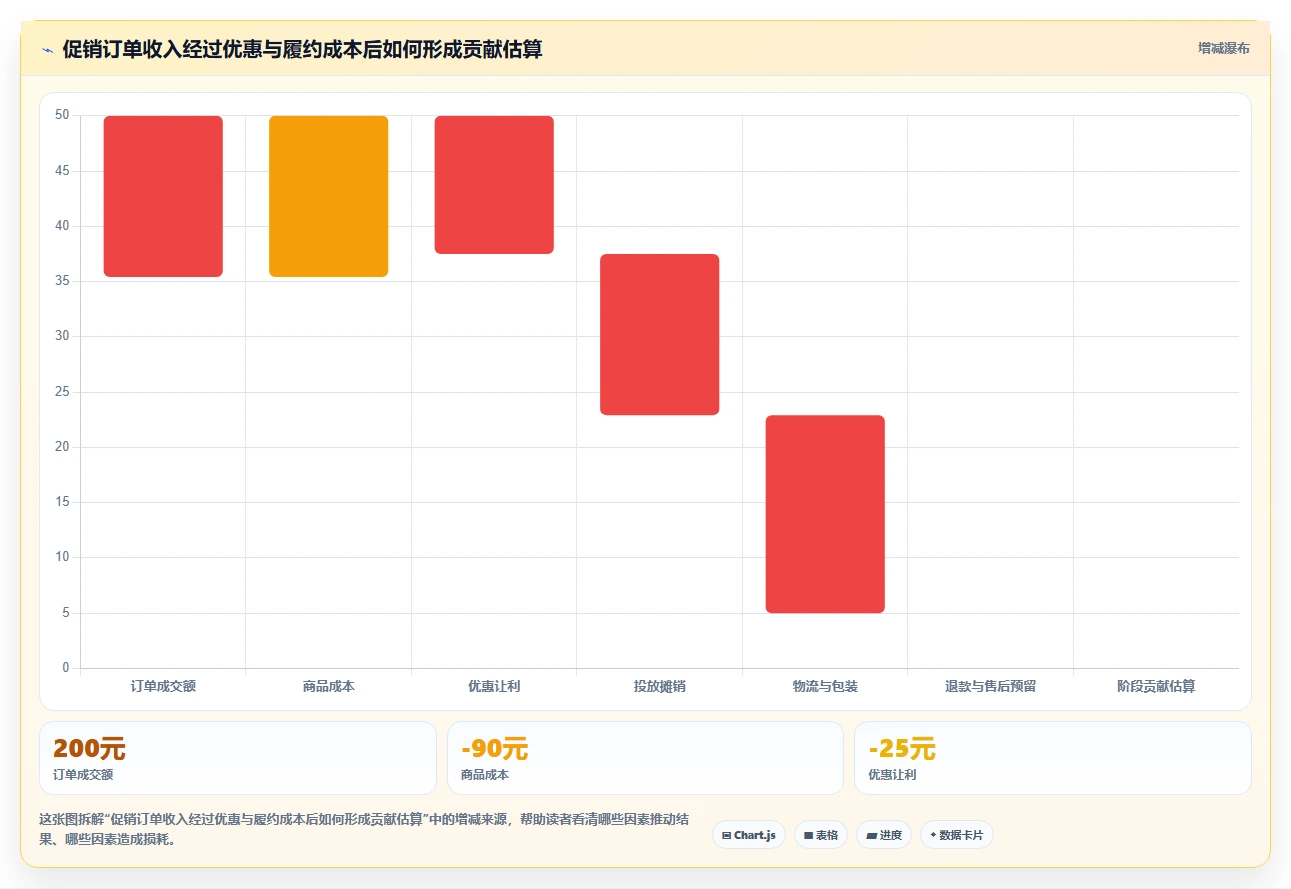Click x-axis label 物流与包装
The image size is (1291, 889).
(x=825, y=686)
